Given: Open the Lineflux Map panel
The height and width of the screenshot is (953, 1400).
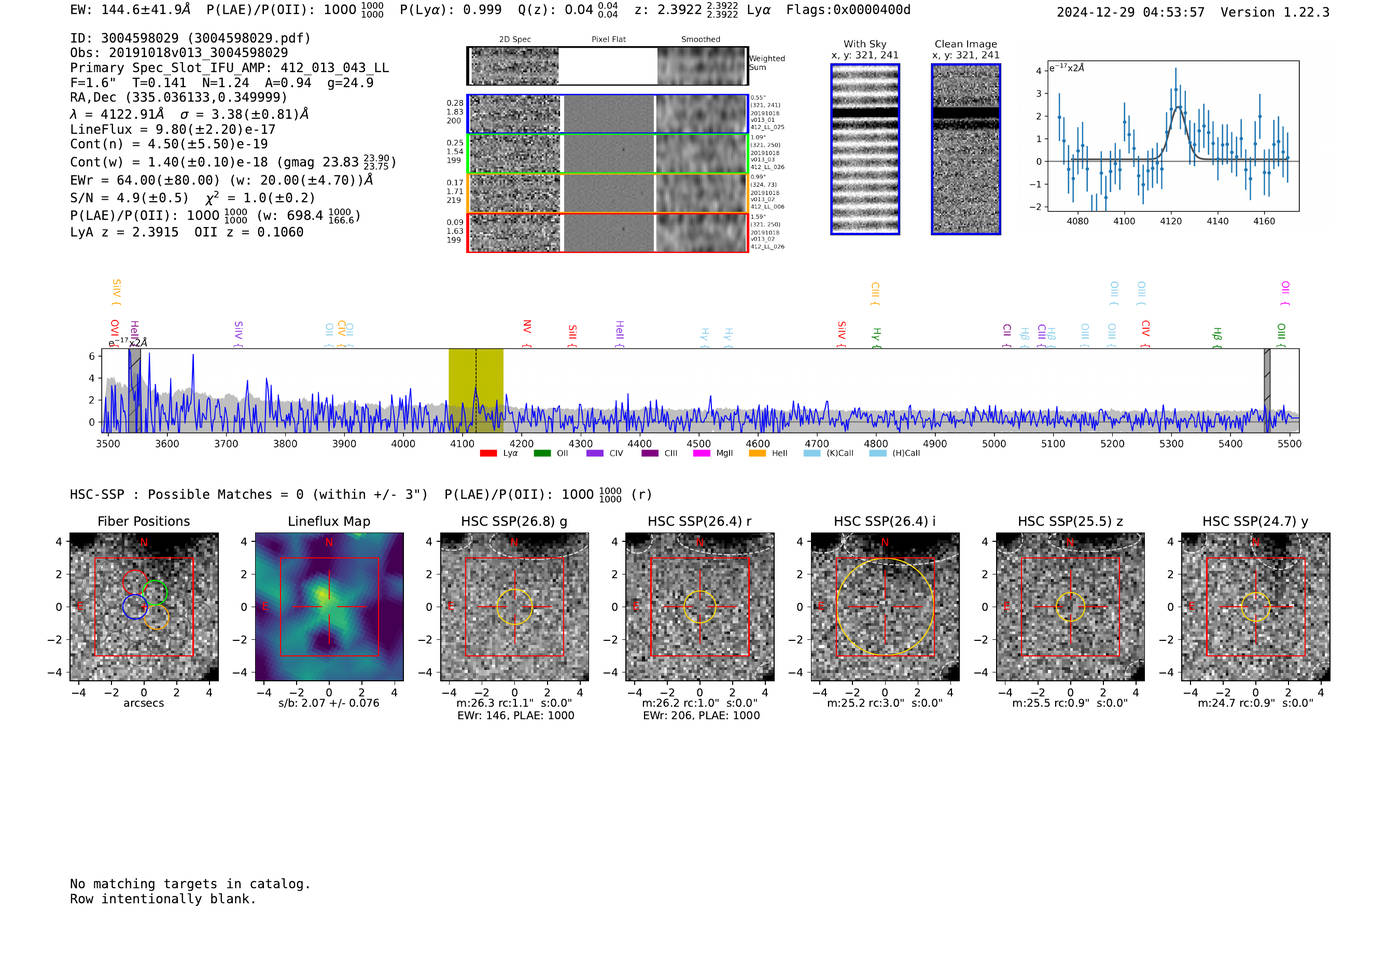Looking at the screenshot, I should (x=329, y=607).
